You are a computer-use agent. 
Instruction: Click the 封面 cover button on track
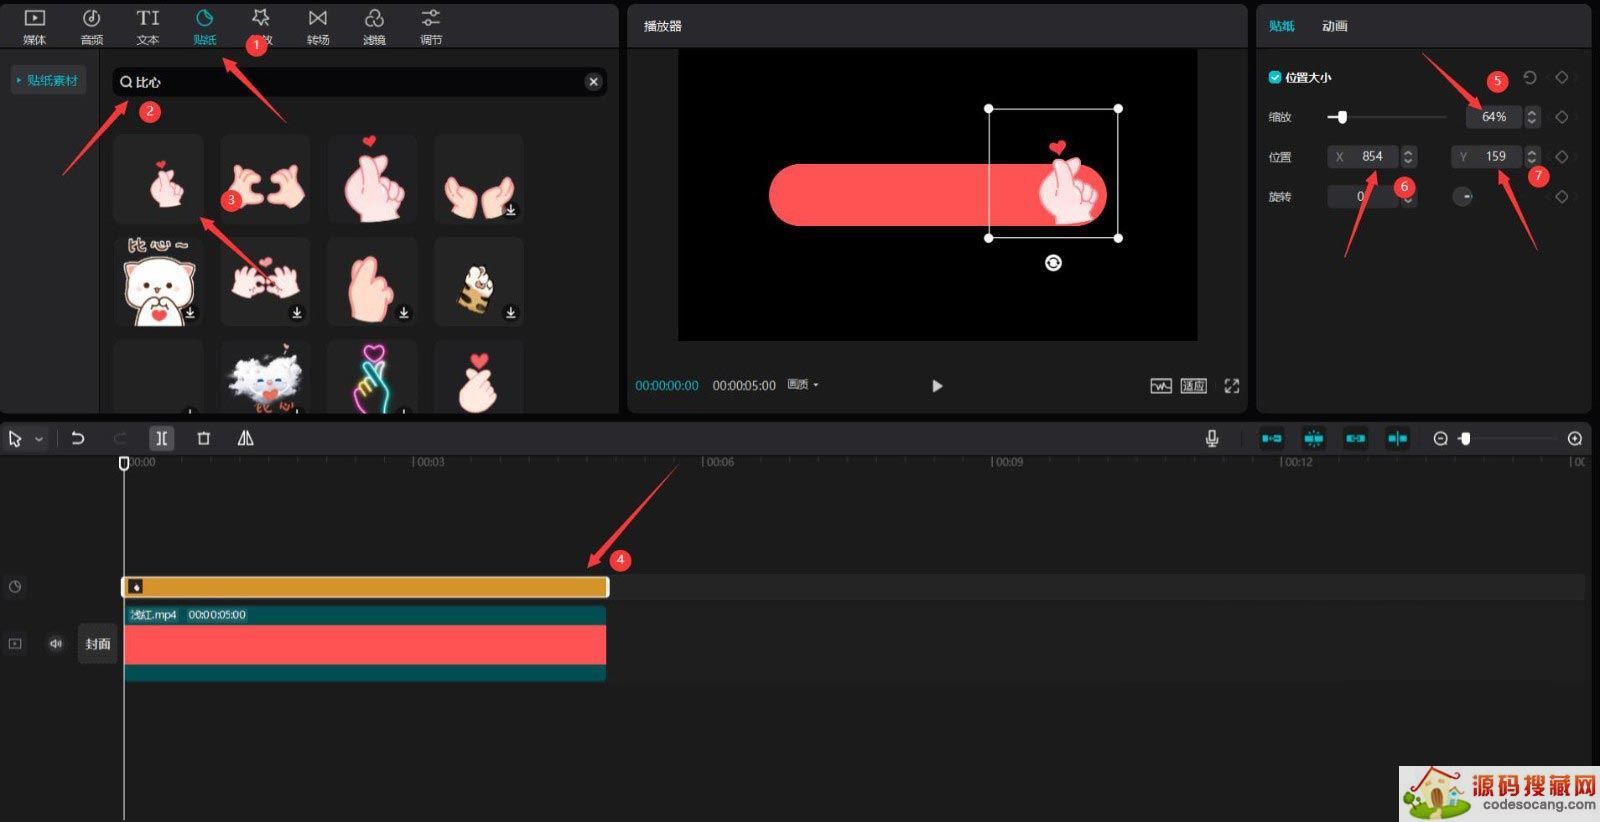[x=98, y=644]
